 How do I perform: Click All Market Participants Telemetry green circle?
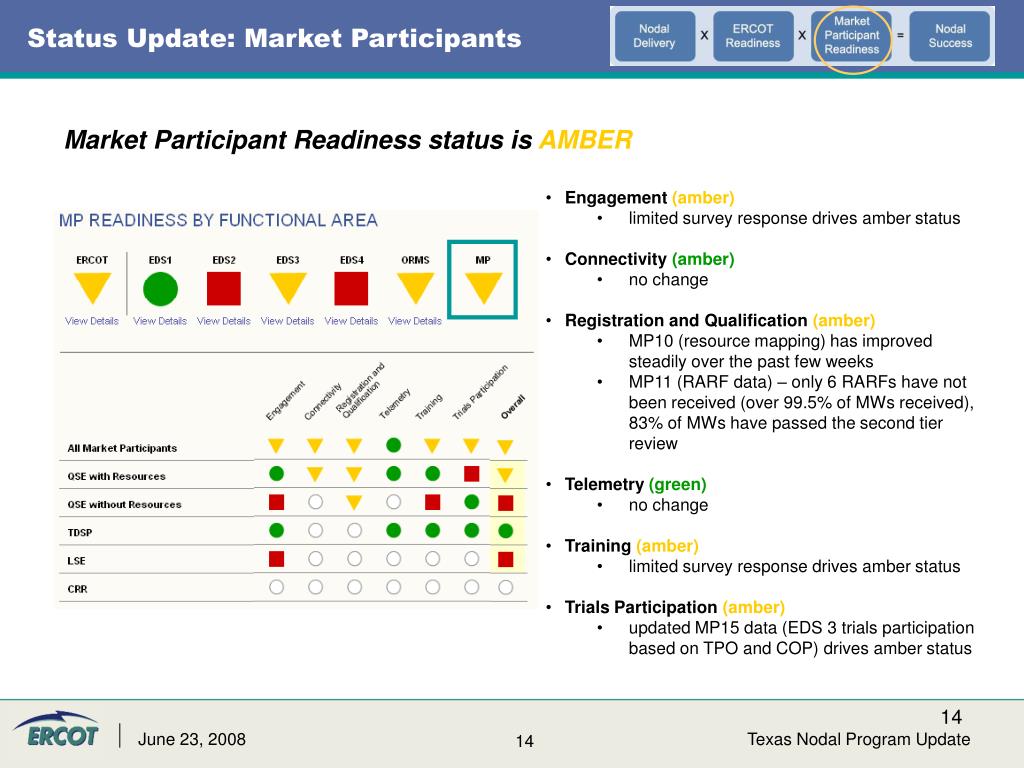(x=393, y=445)
